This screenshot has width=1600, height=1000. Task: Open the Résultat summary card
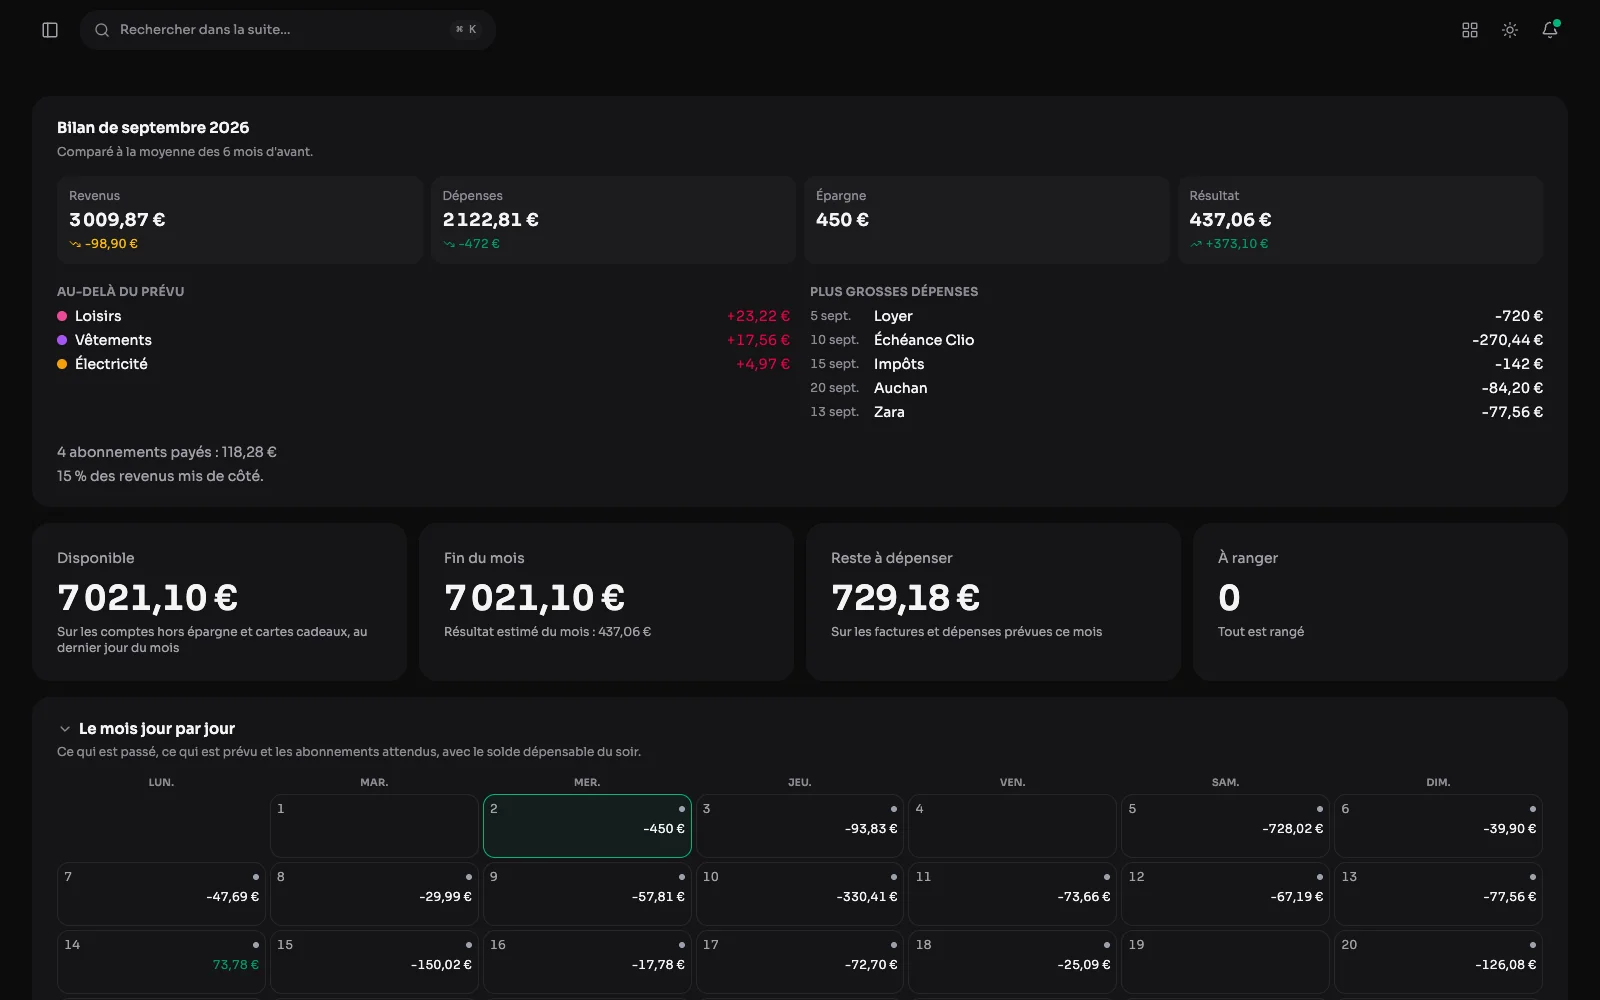(x=1360, y=220)
